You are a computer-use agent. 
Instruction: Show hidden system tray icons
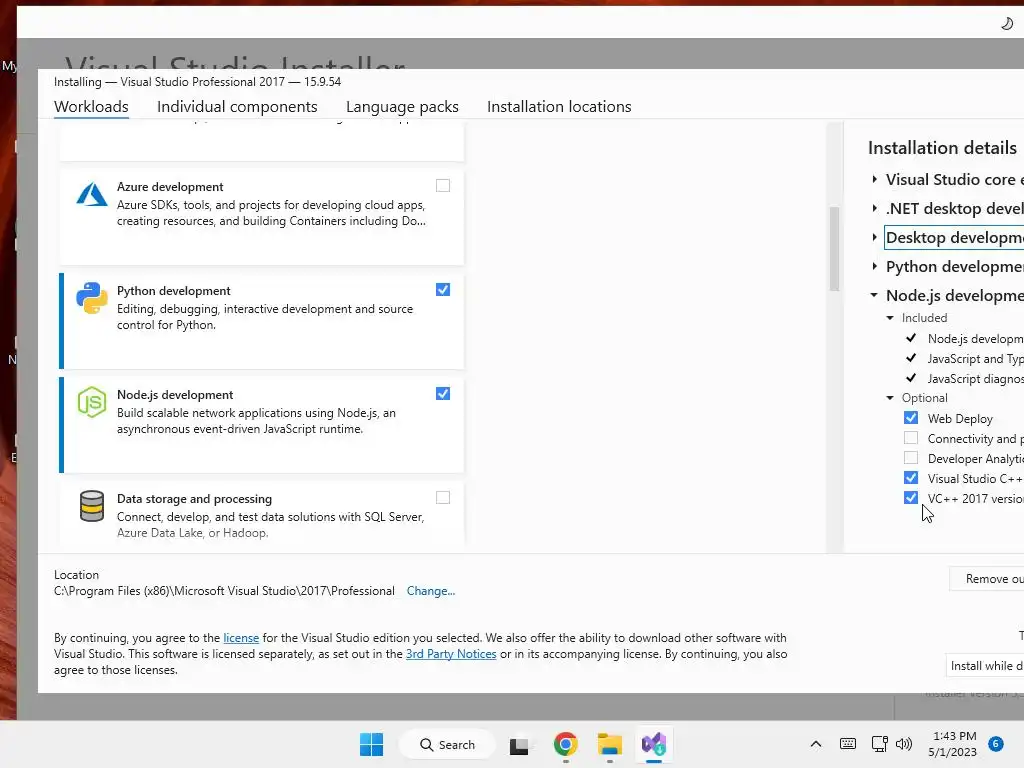(x=816, y=744)
